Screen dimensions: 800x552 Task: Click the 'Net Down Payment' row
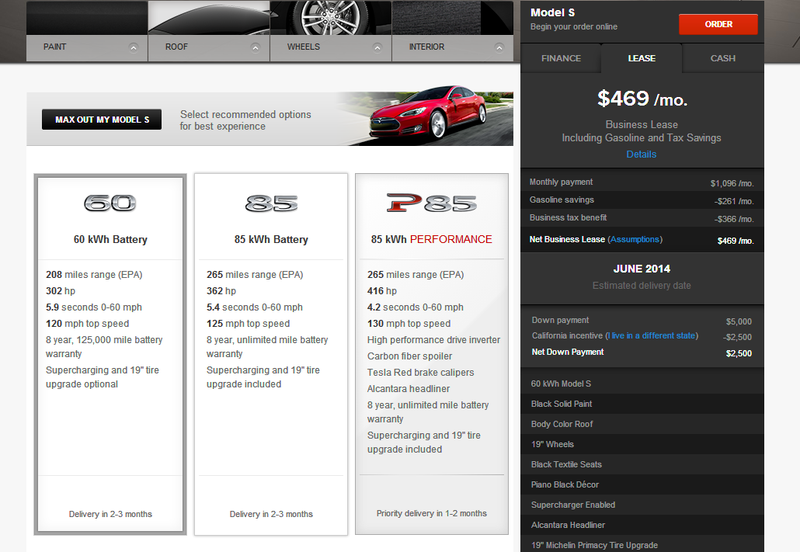point(642,352)
